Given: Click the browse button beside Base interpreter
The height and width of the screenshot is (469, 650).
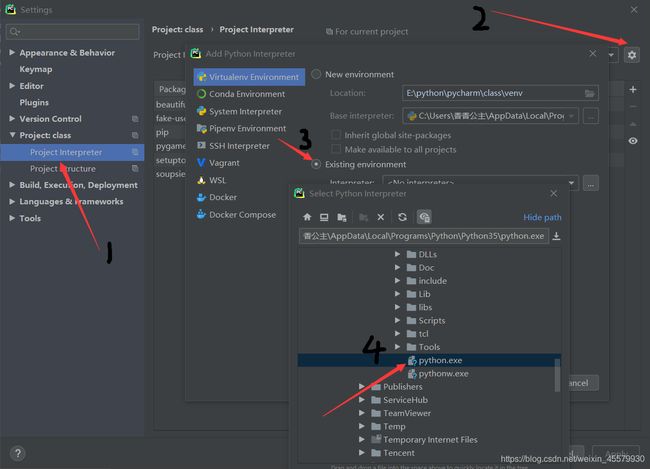Looking at the screenshot, I should [591, 116].
